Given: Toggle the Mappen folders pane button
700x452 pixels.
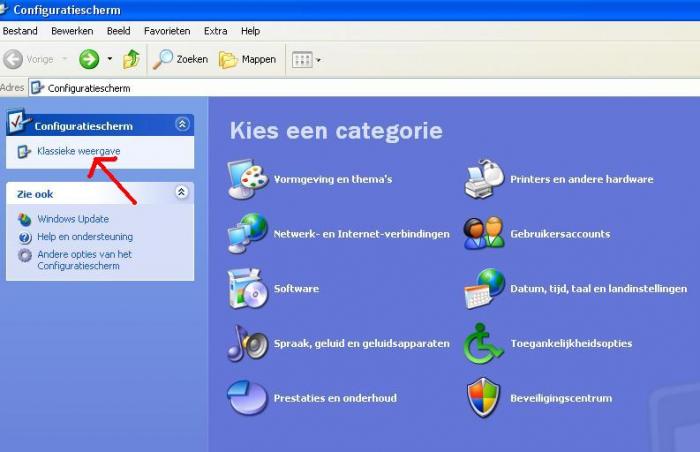Looking at the screenshot, I should click(x=247, y=59).
